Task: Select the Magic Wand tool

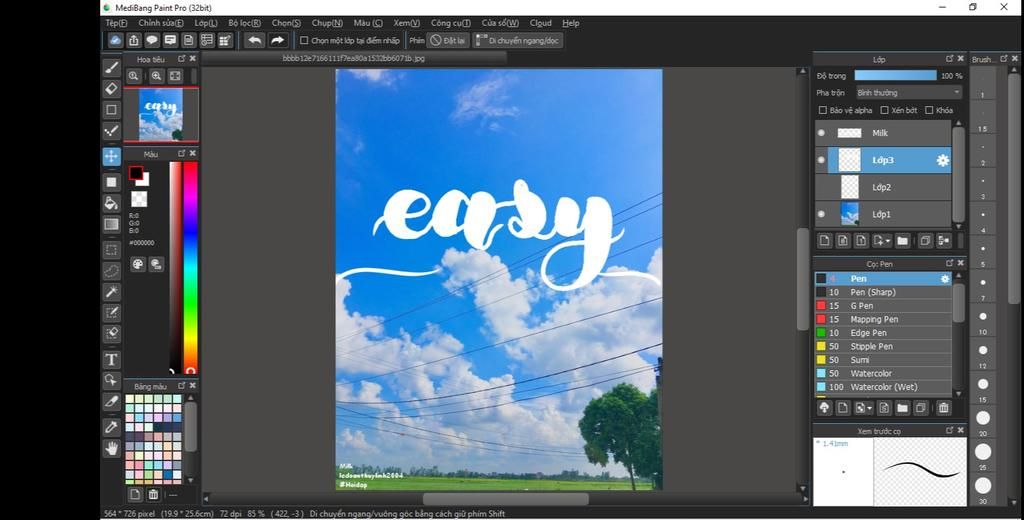Action: pos(112,291)
